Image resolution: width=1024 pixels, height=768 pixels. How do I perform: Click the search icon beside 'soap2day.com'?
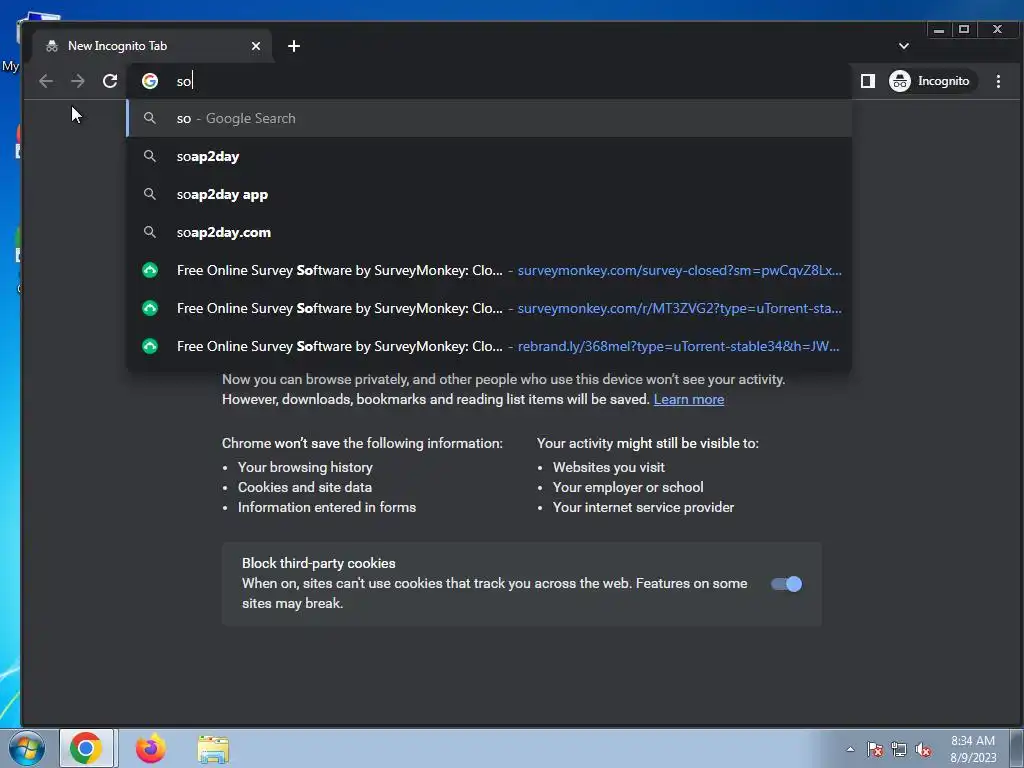click(x=150, y=232)
